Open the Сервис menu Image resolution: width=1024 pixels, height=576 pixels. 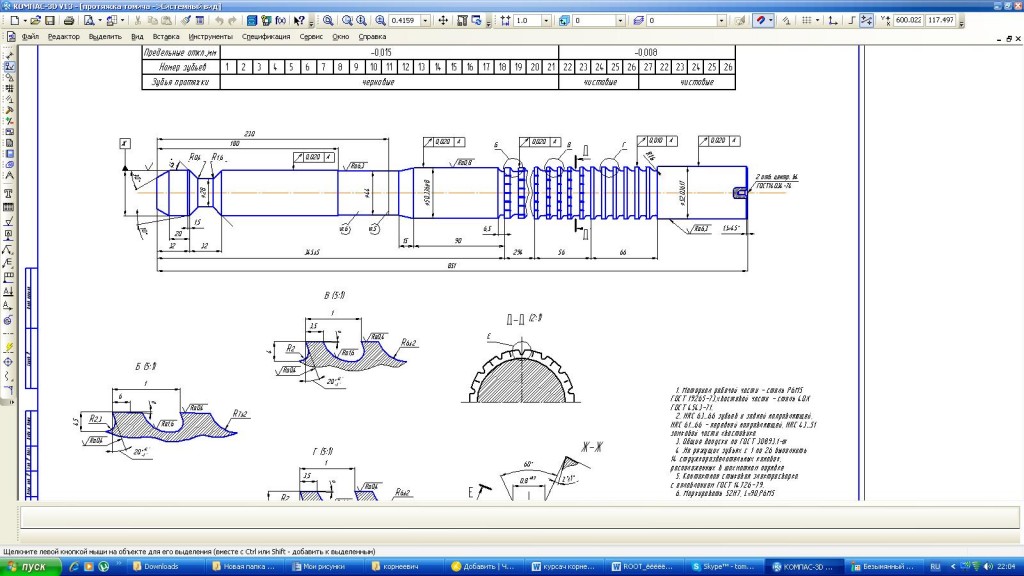311,37
